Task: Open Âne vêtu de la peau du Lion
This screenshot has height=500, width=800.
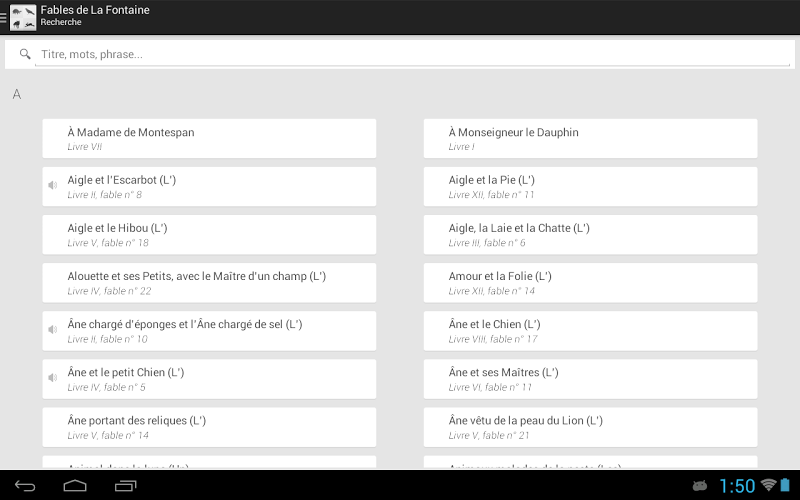Action: click(x=590, y=426)
